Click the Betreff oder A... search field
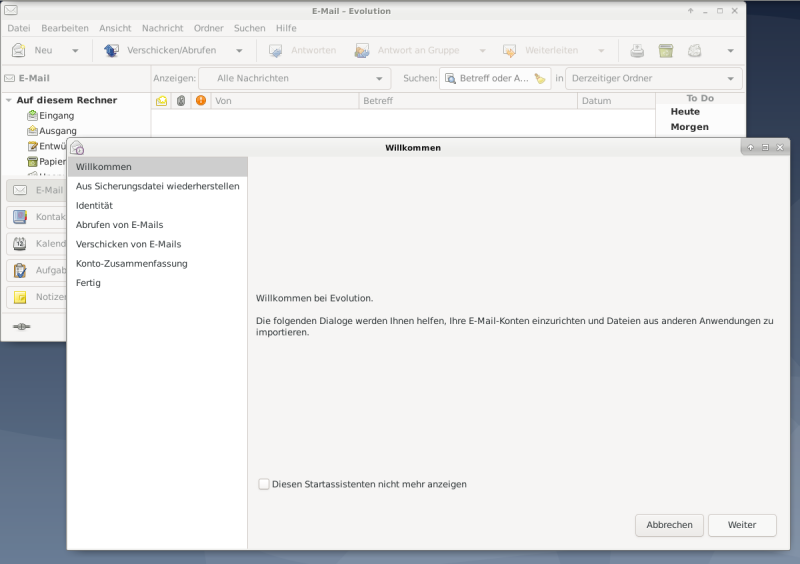 [x=494, y=78]
